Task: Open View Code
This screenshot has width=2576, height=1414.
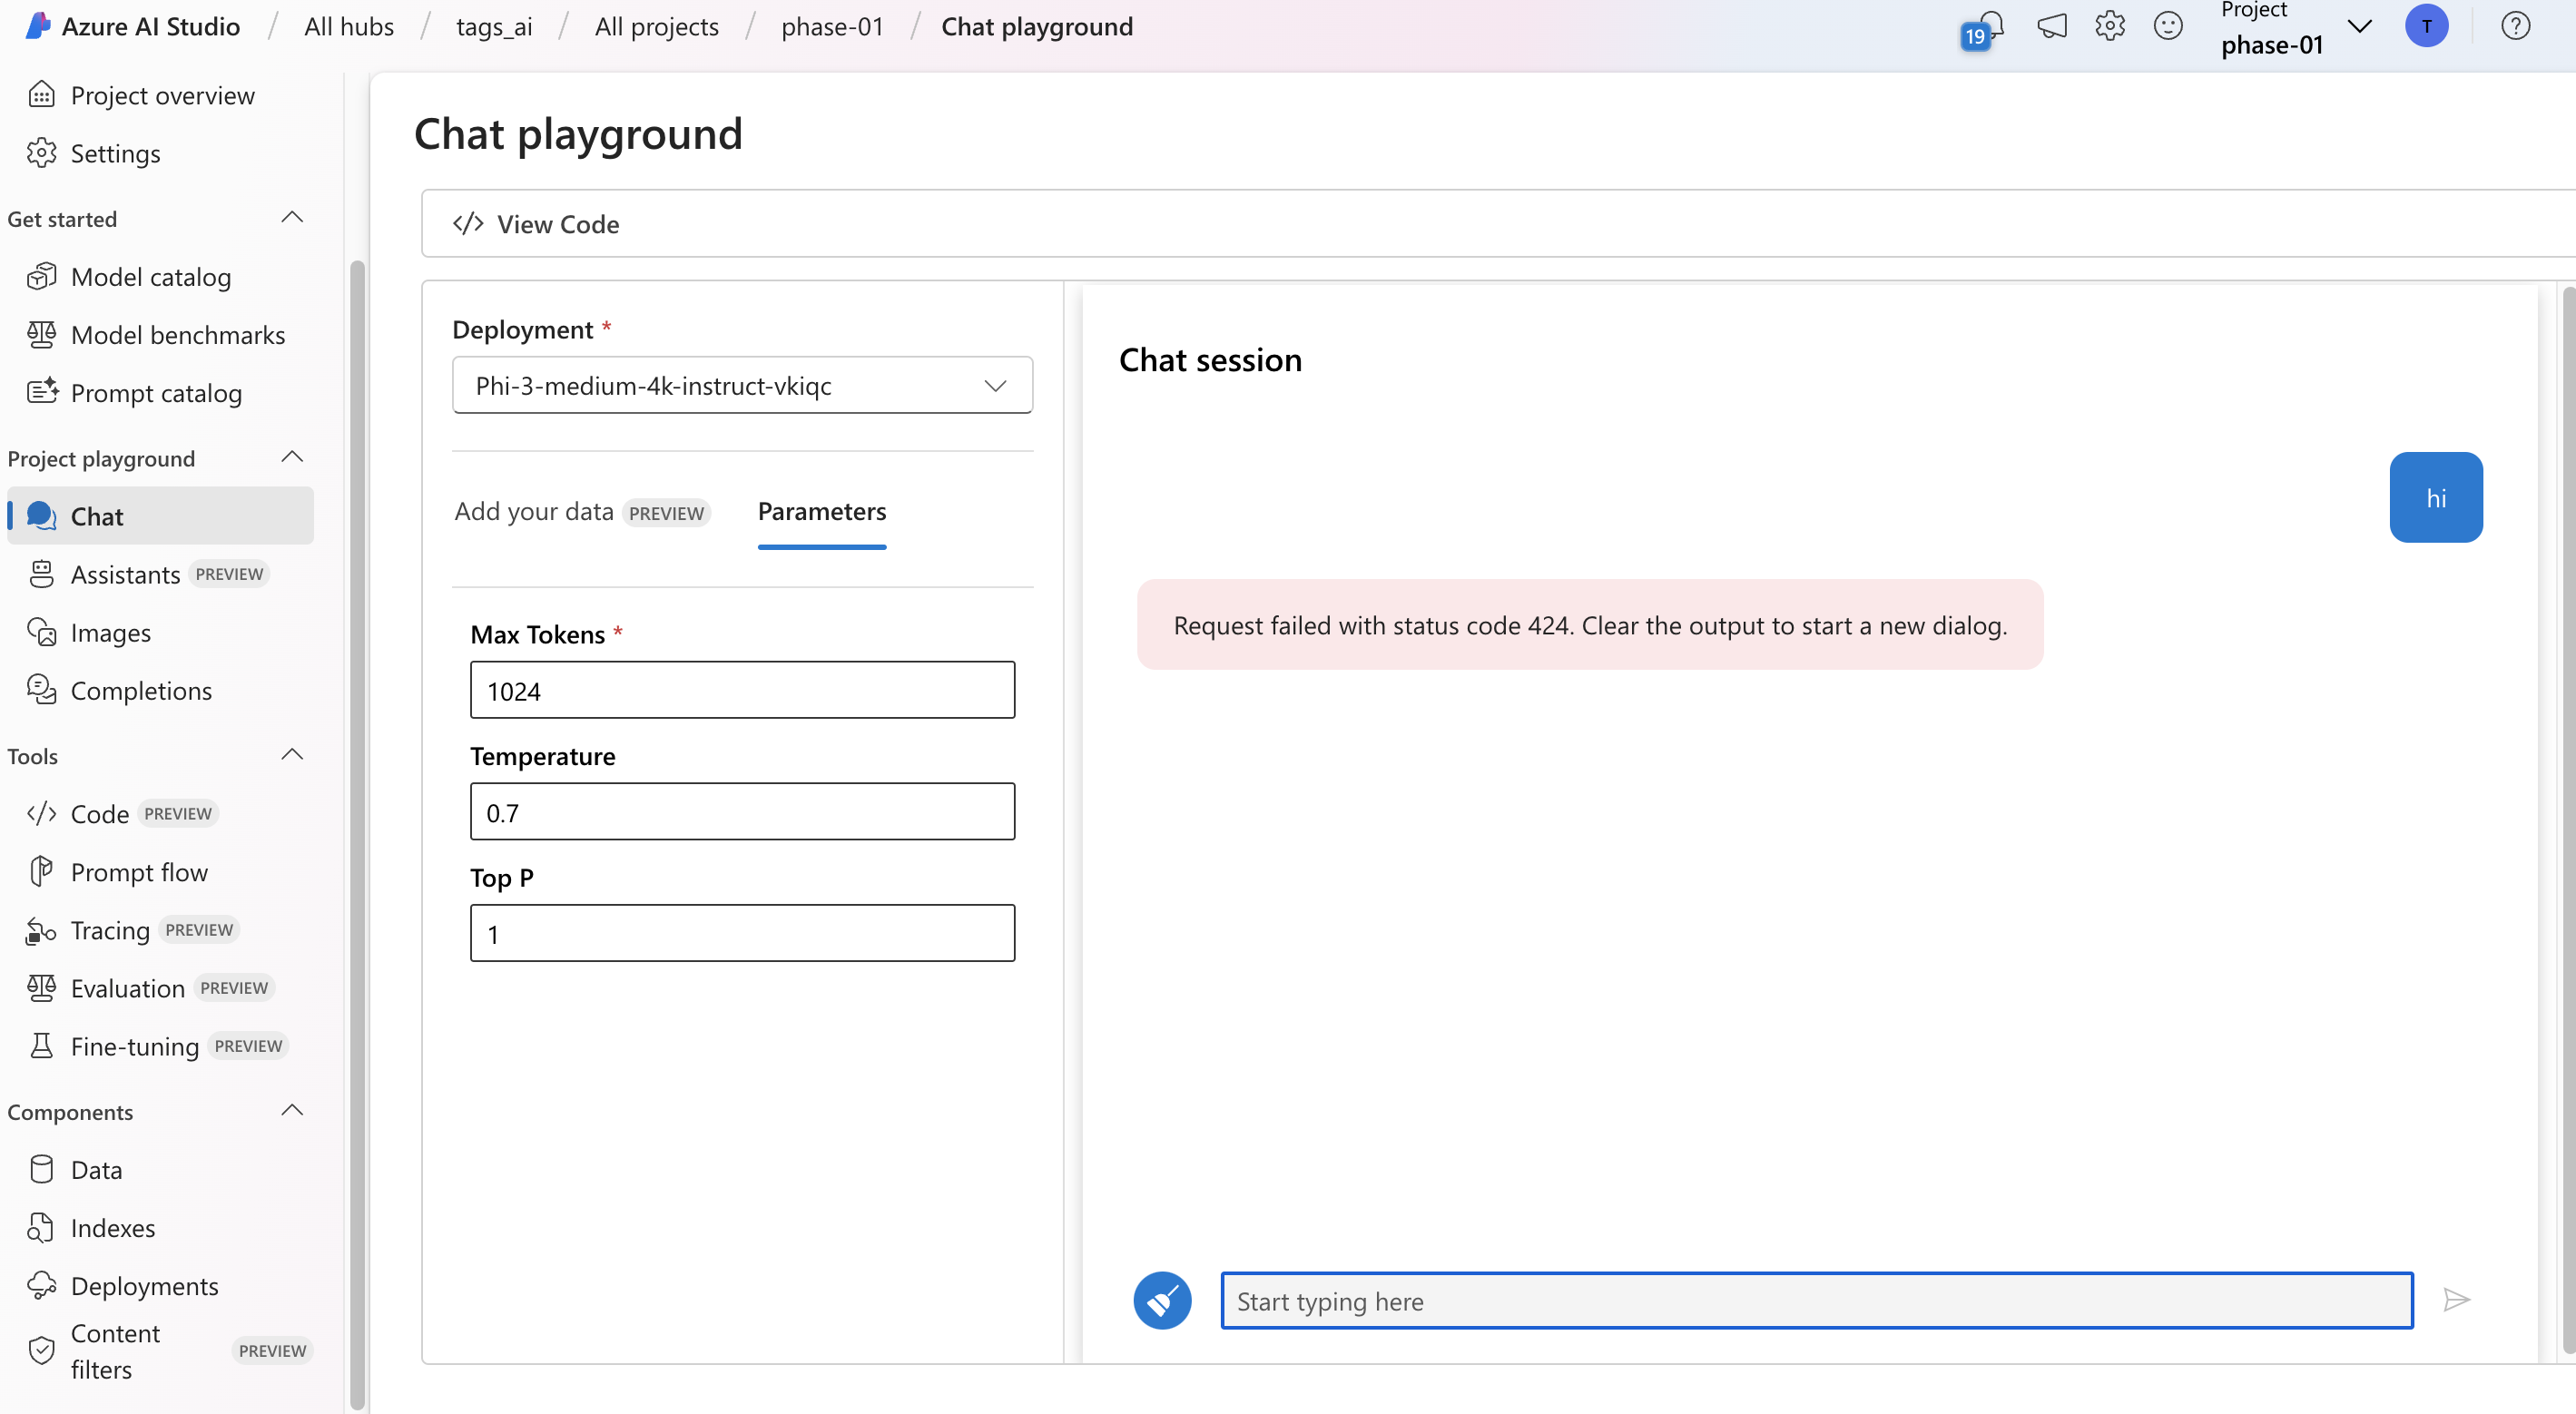Action: tap(536, 223)
